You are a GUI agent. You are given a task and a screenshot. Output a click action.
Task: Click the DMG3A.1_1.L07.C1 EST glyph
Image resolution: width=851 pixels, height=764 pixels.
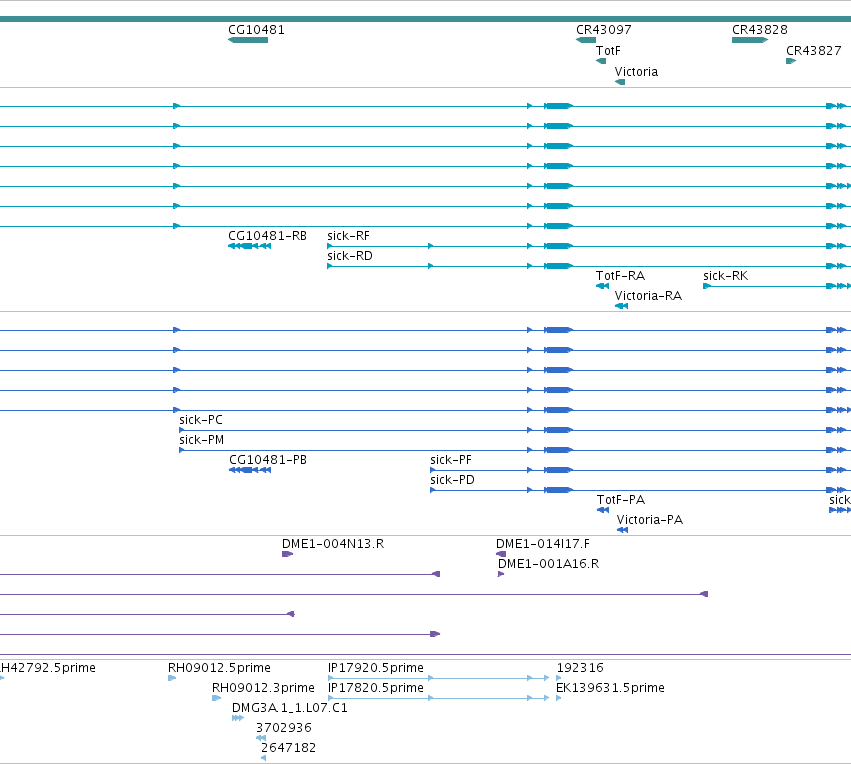click(x=238, y=718)
